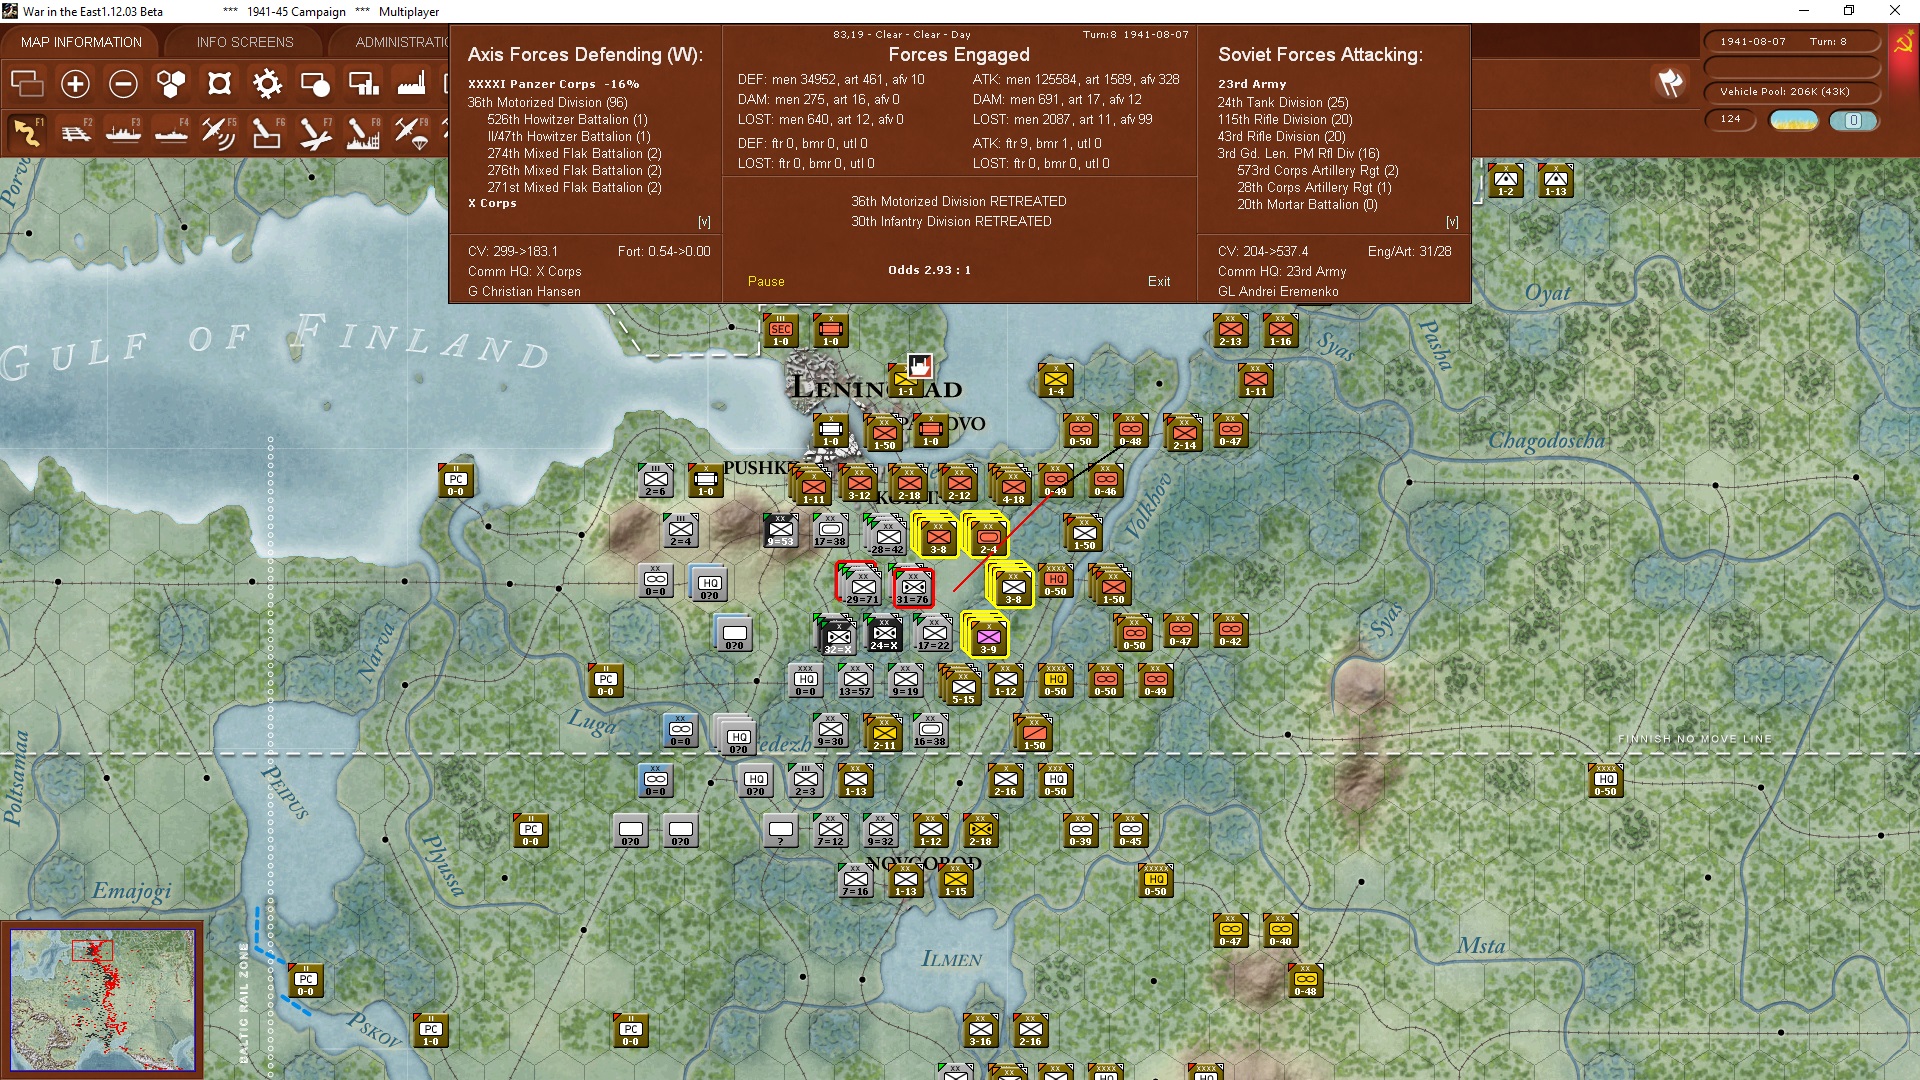
Task: Select F8 bomb city mode
Action: [363, 132]
